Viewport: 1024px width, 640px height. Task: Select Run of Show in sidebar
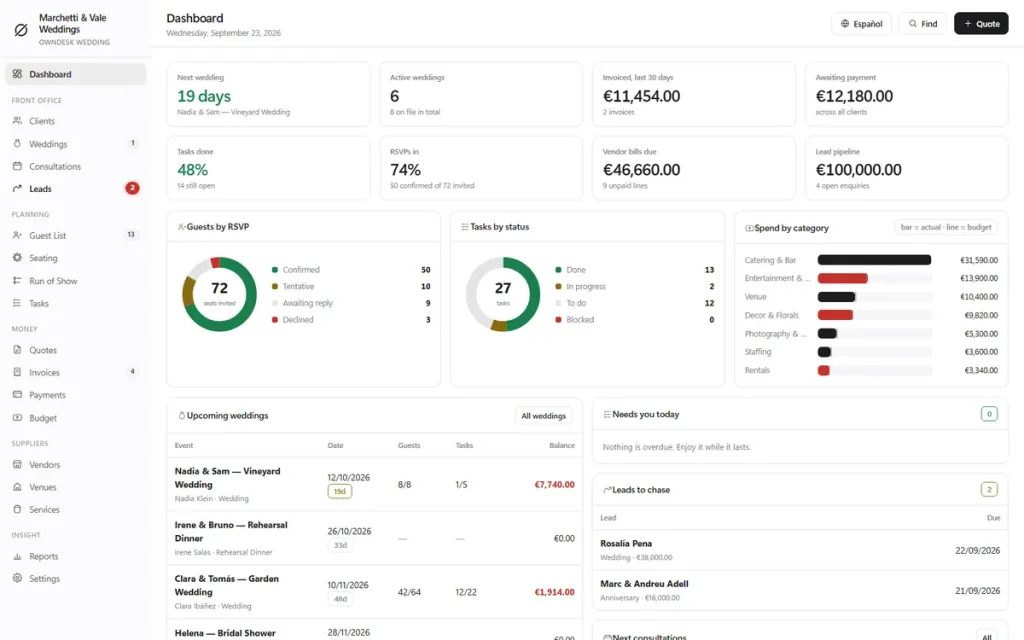[75, 281]
